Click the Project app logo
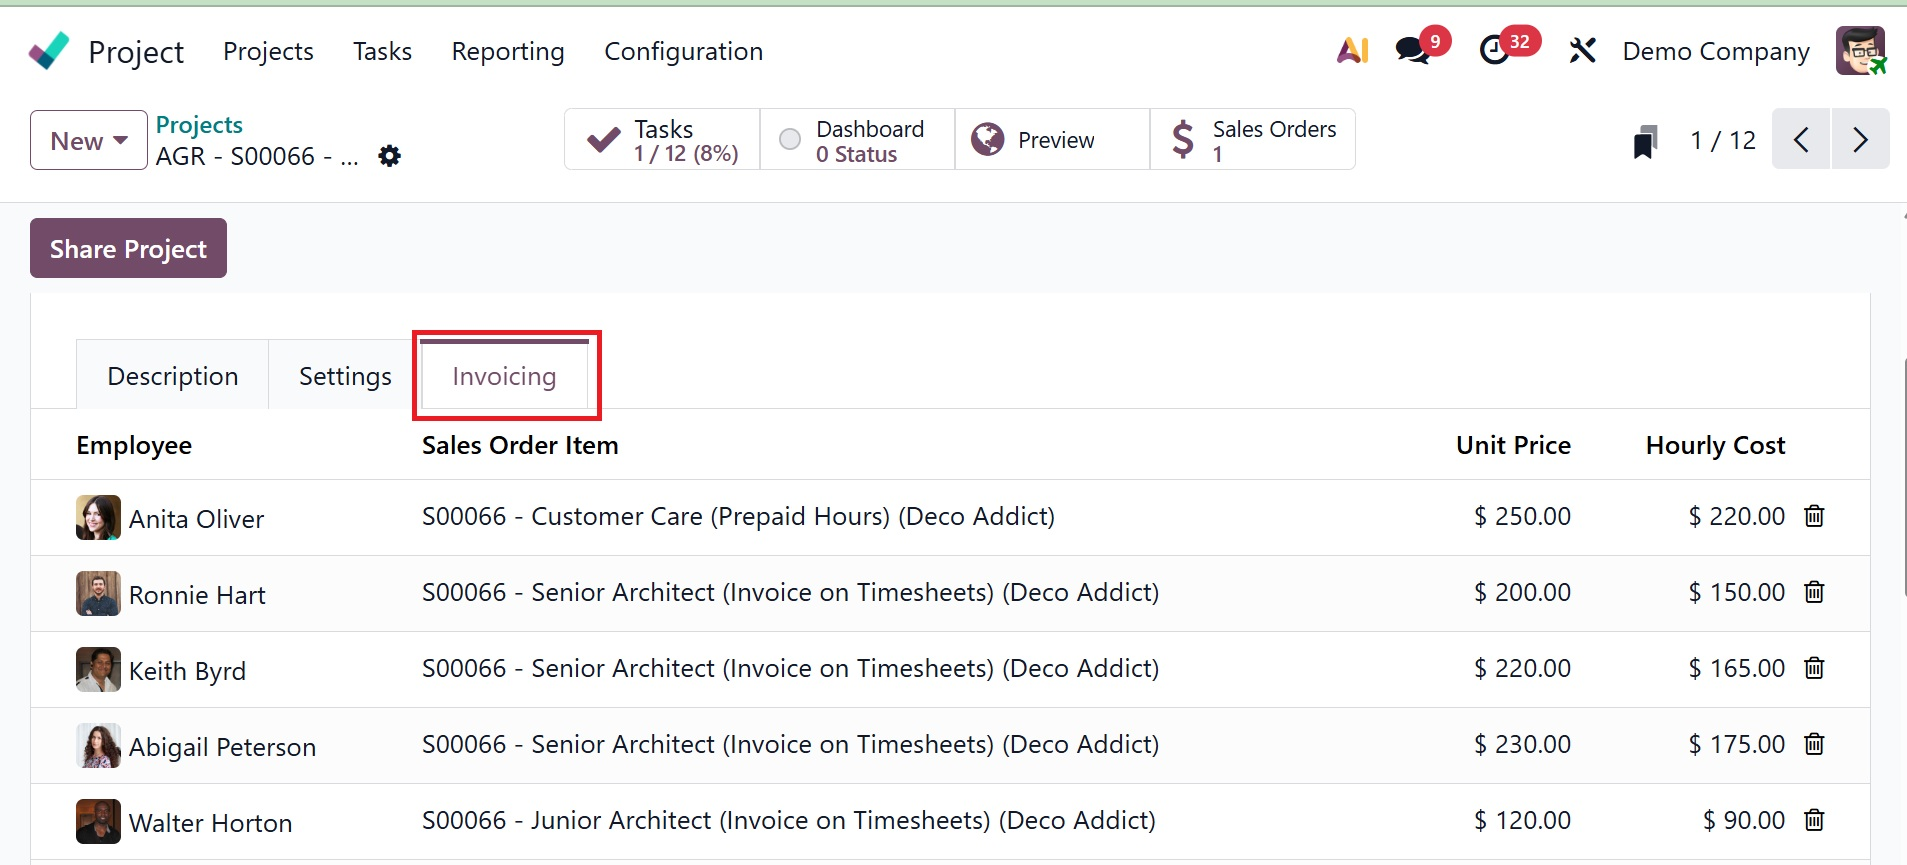1907x865 pixels. point(49,51)
